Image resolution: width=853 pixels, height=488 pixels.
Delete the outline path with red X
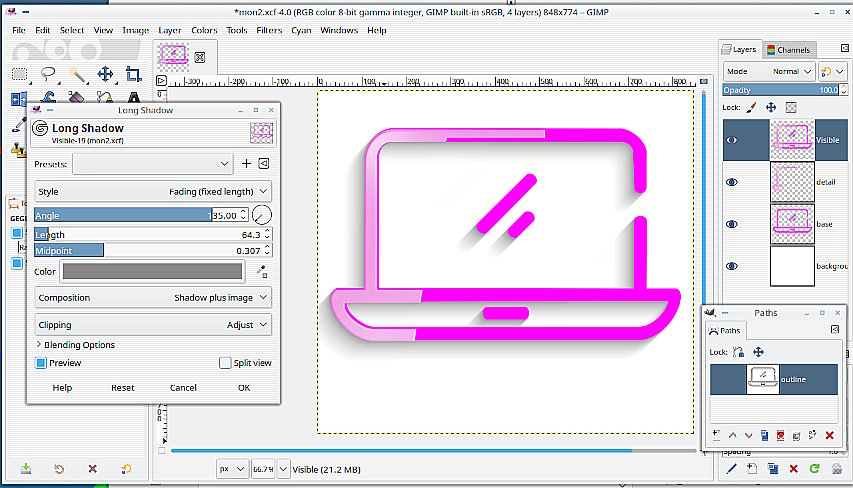pos(830,435)
